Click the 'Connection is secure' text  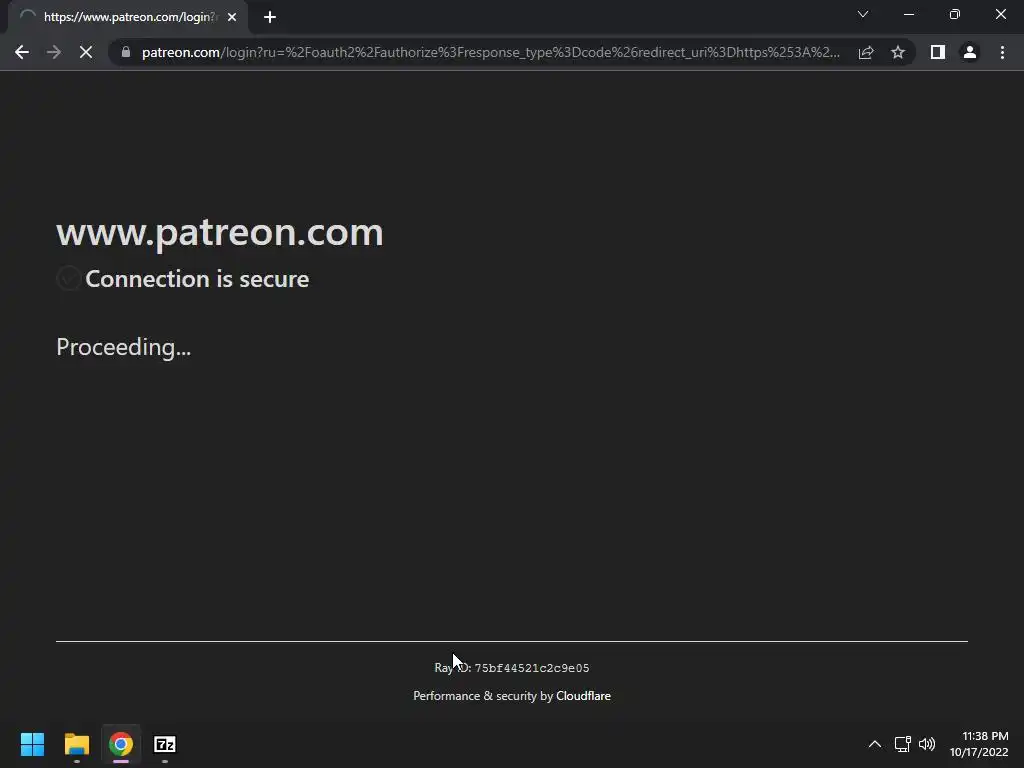coord(197,279)
